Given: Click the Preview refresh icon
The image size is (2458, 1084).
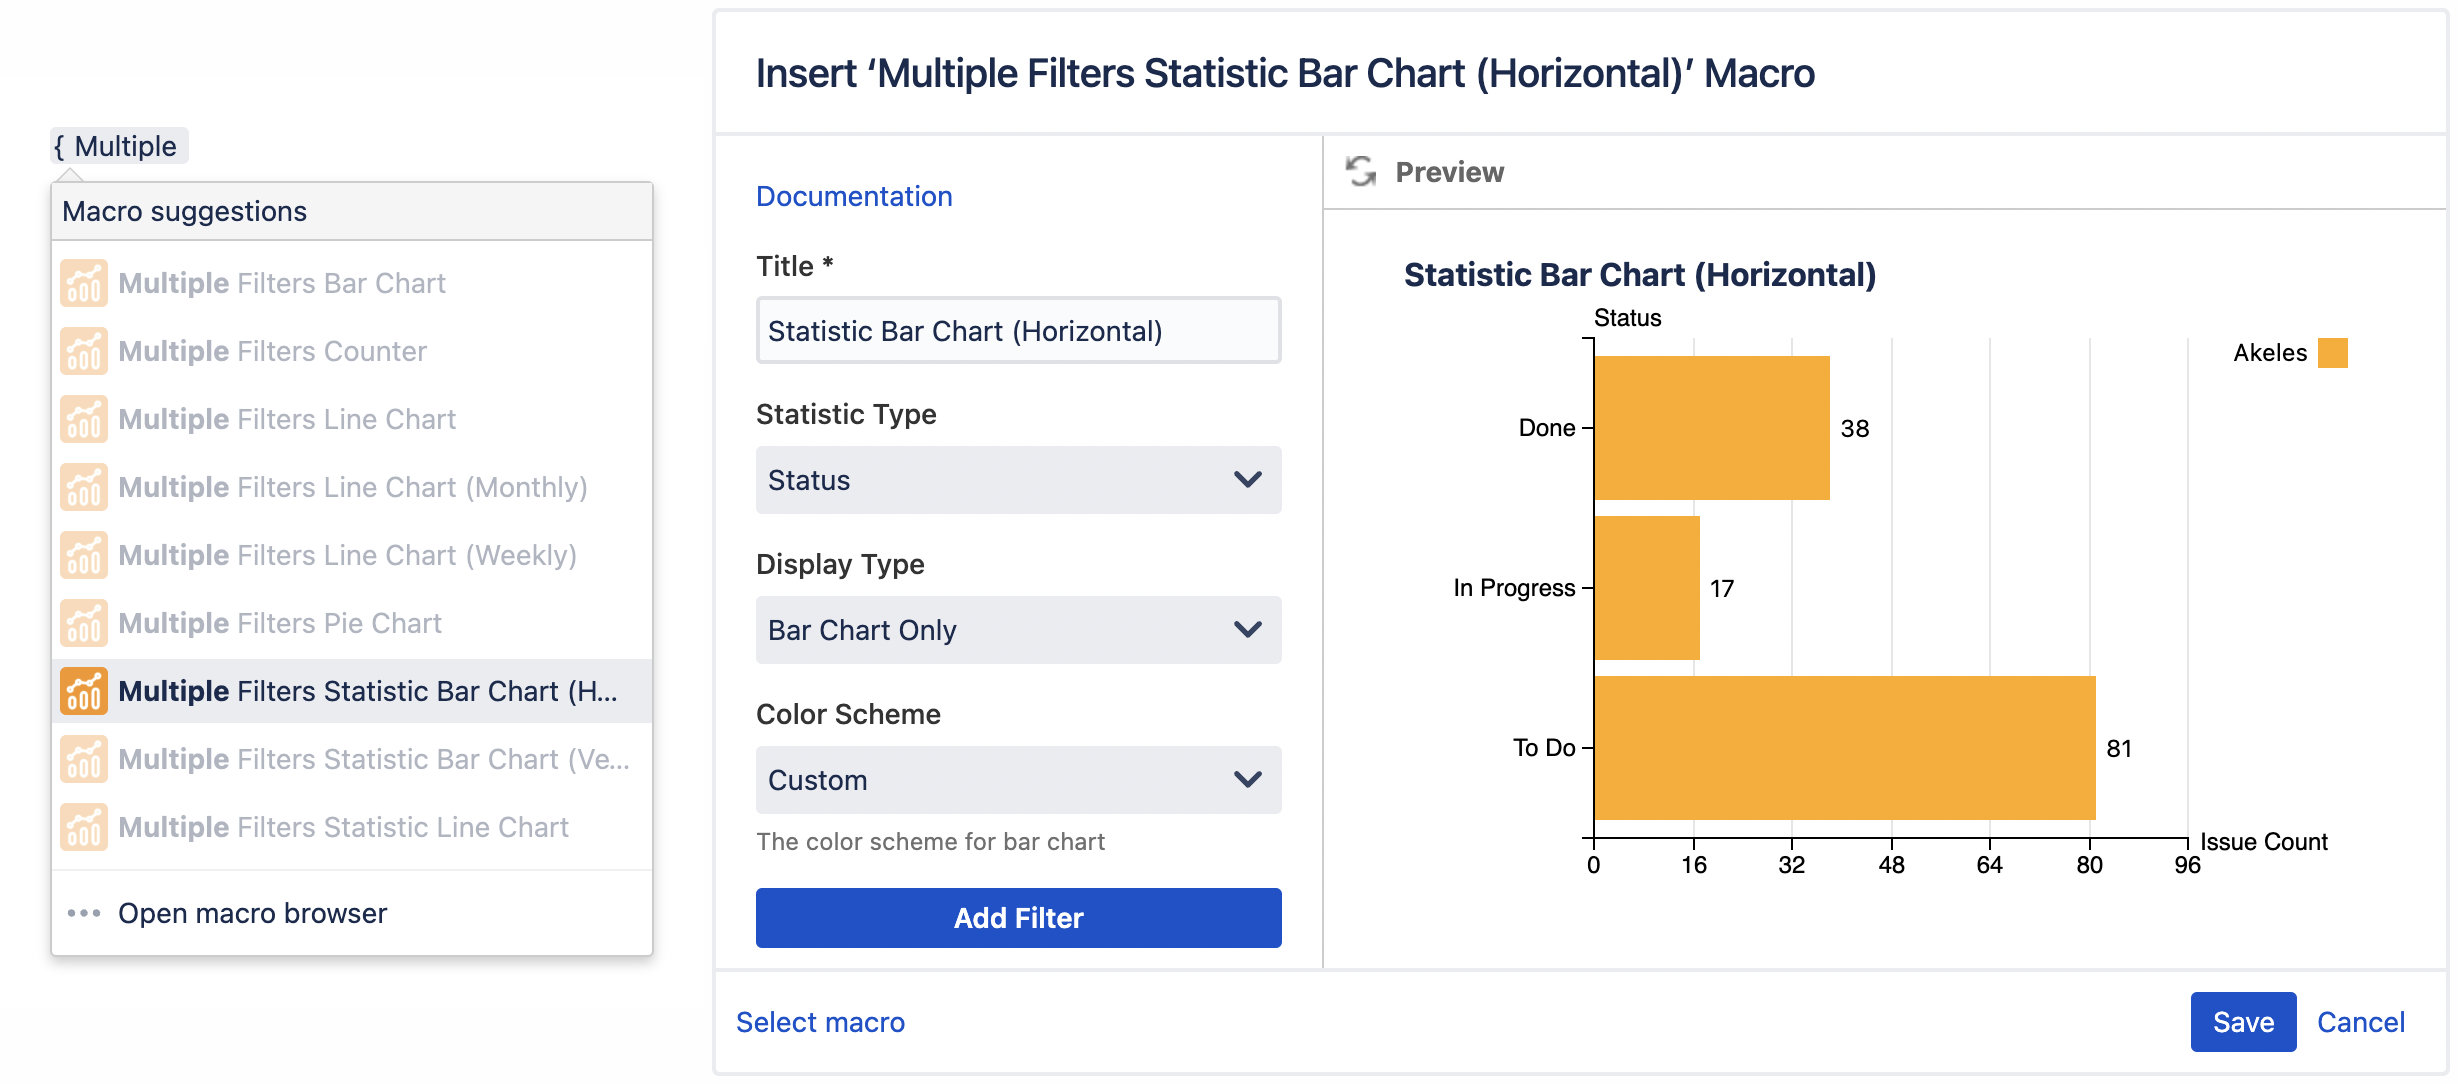Looking at the screenshot, I should tap(1360, 171).
